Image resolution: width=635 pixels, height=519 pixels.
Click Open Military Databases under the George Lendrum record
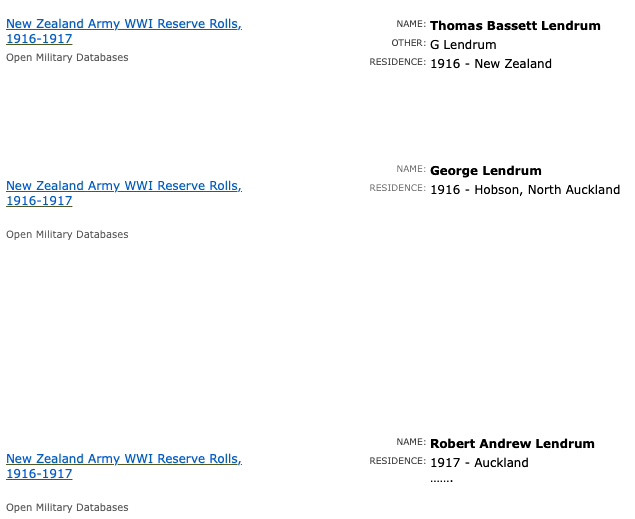click(x=67, y=235)
